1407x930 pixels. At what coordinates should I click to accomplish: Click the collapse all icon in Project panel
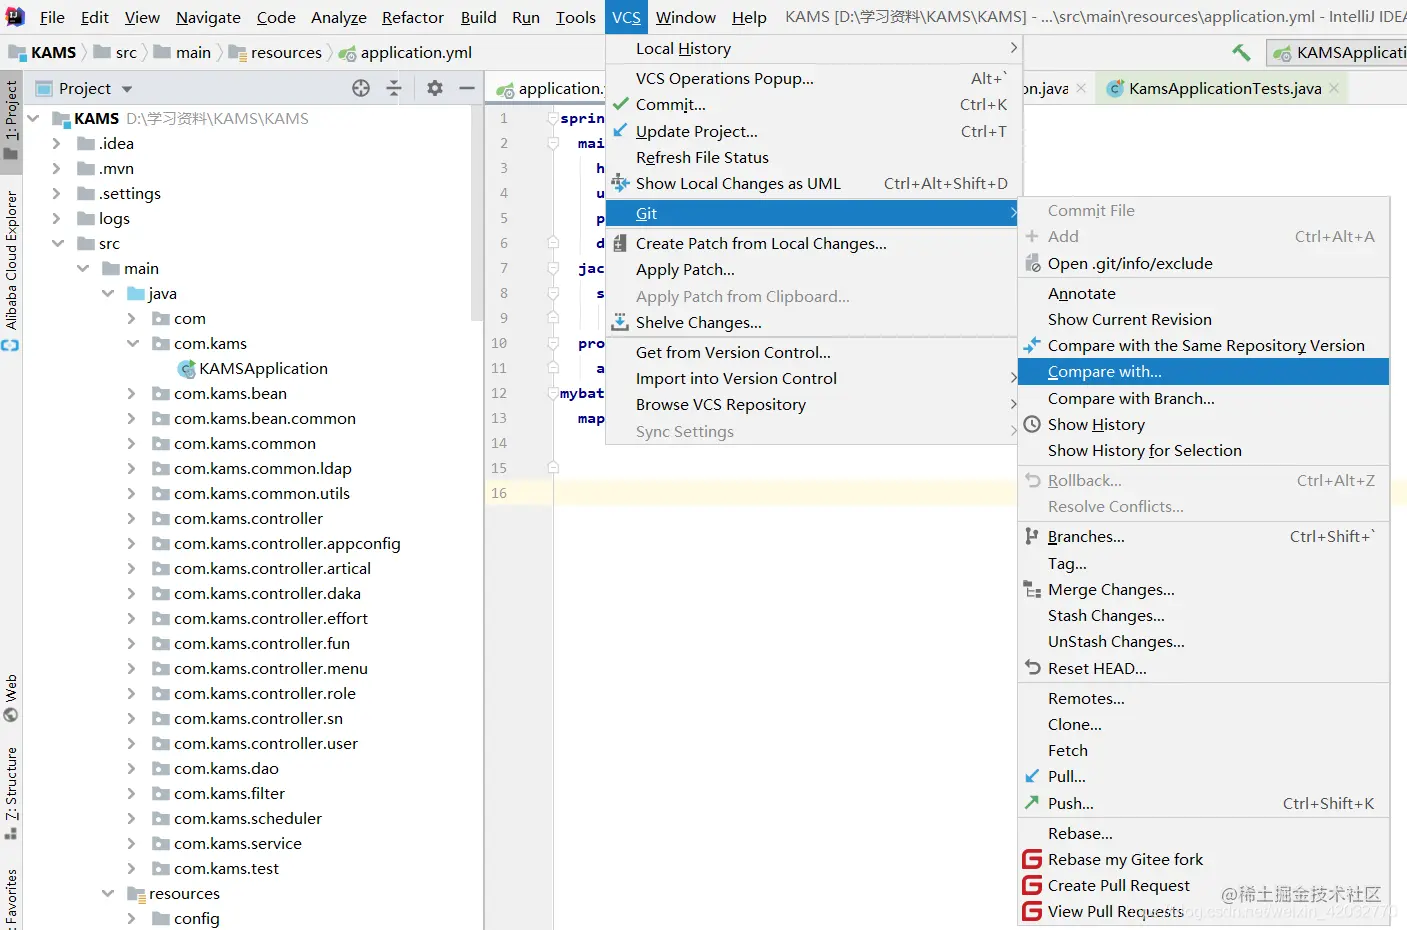(394, 88)
